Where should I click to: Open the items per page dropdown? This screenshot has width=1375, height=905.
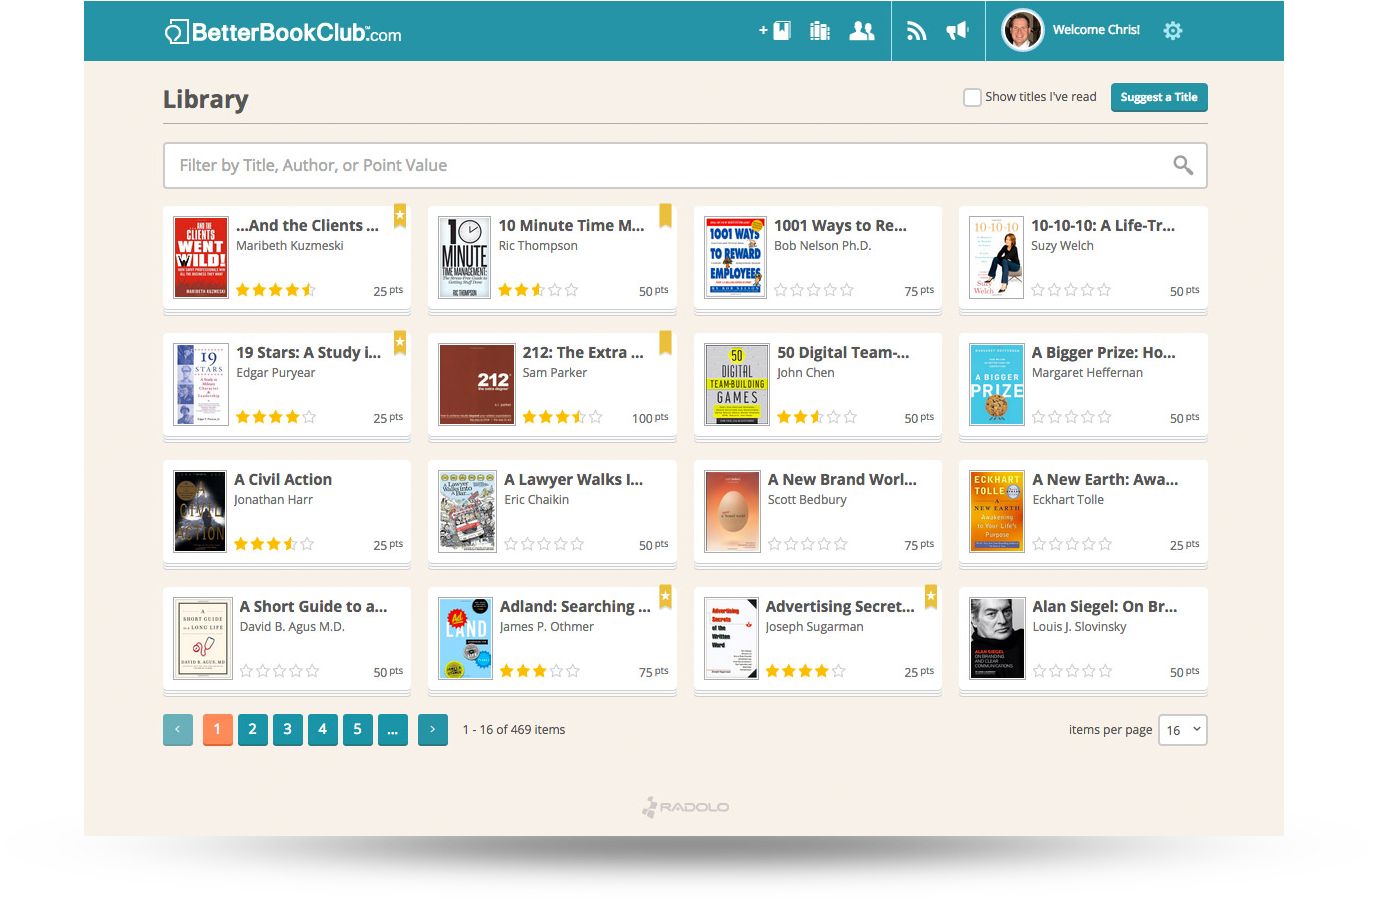pos(1182,730)
